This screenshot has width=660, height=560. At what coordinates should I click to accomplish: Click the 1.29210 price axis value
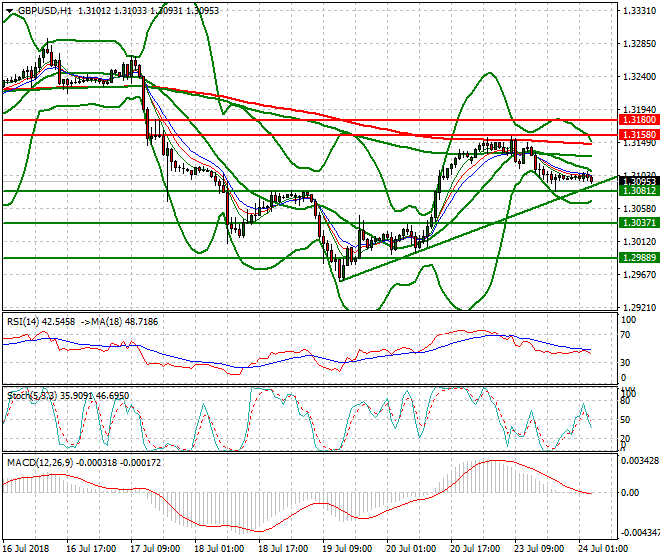pos(639,308)
